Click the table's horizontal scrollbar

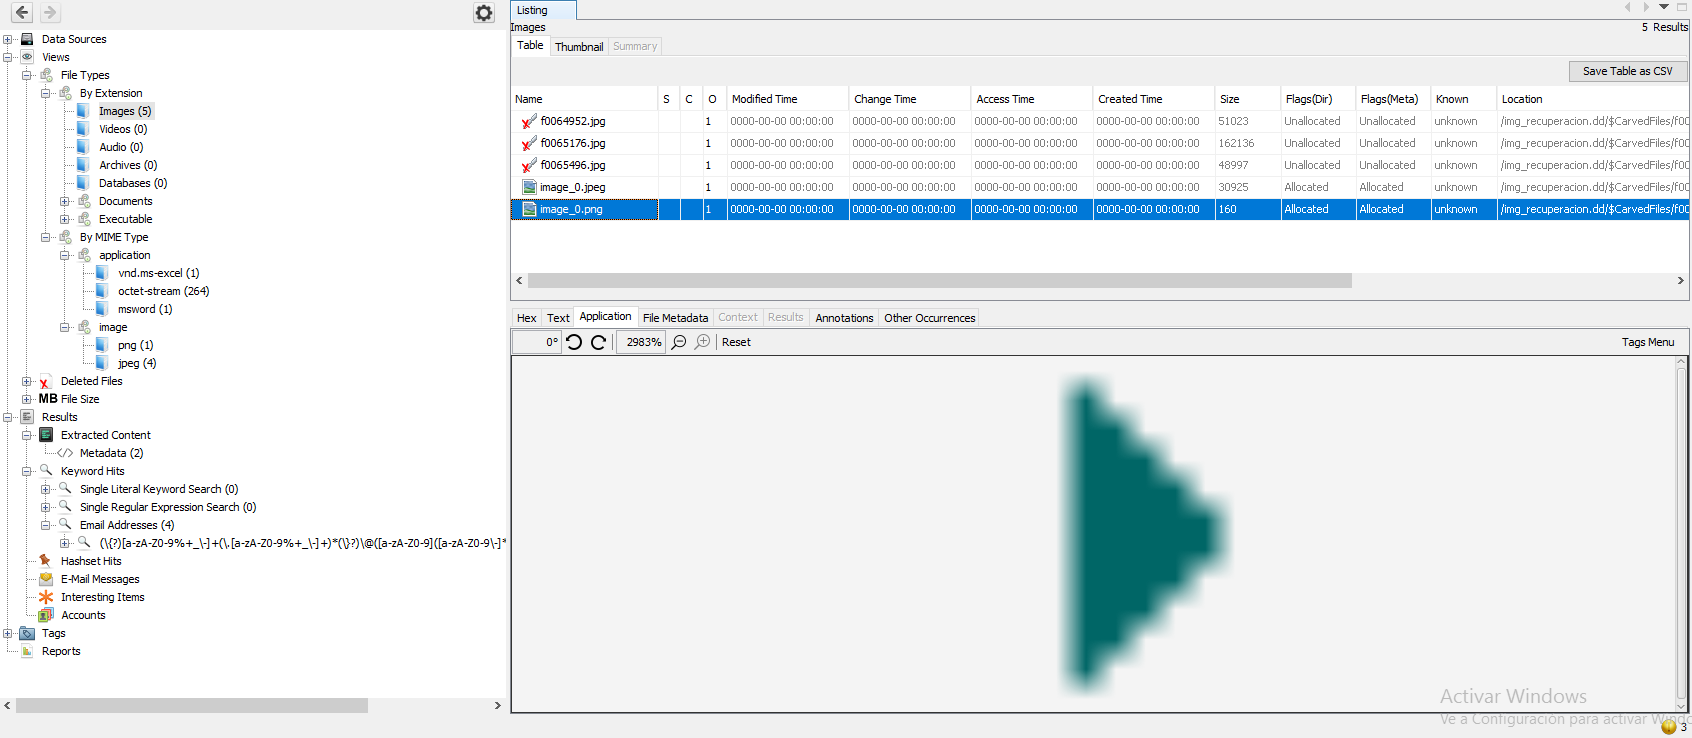pos(939,281)
